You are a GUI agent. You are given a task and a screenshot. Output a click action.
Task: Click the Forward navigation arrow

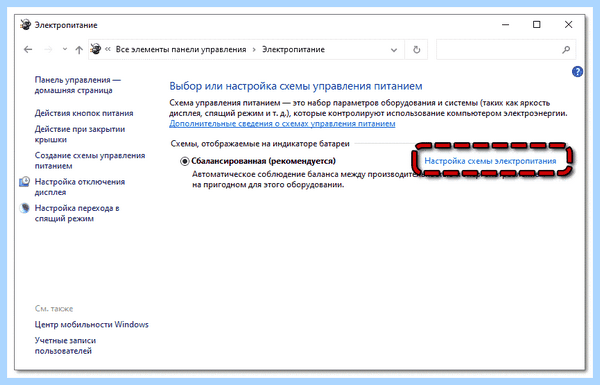pyautogui.click(x=48, y=49)
